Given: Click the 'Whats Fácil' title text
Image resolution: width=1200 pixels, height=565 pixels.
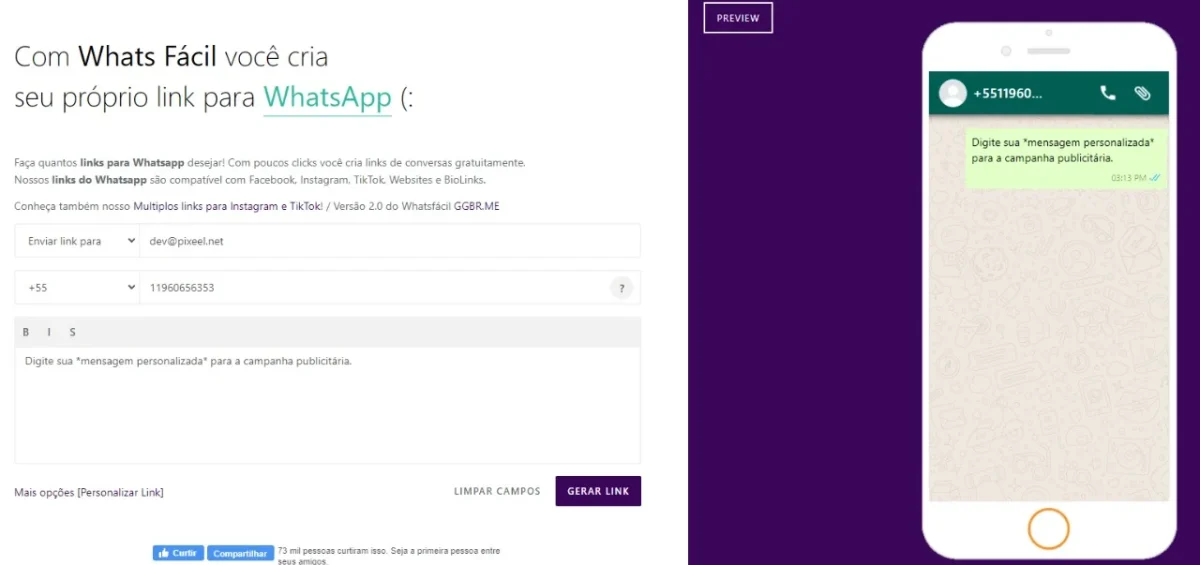Looking at the screenshot, I should pyautogui.click(x=148, y=56).
